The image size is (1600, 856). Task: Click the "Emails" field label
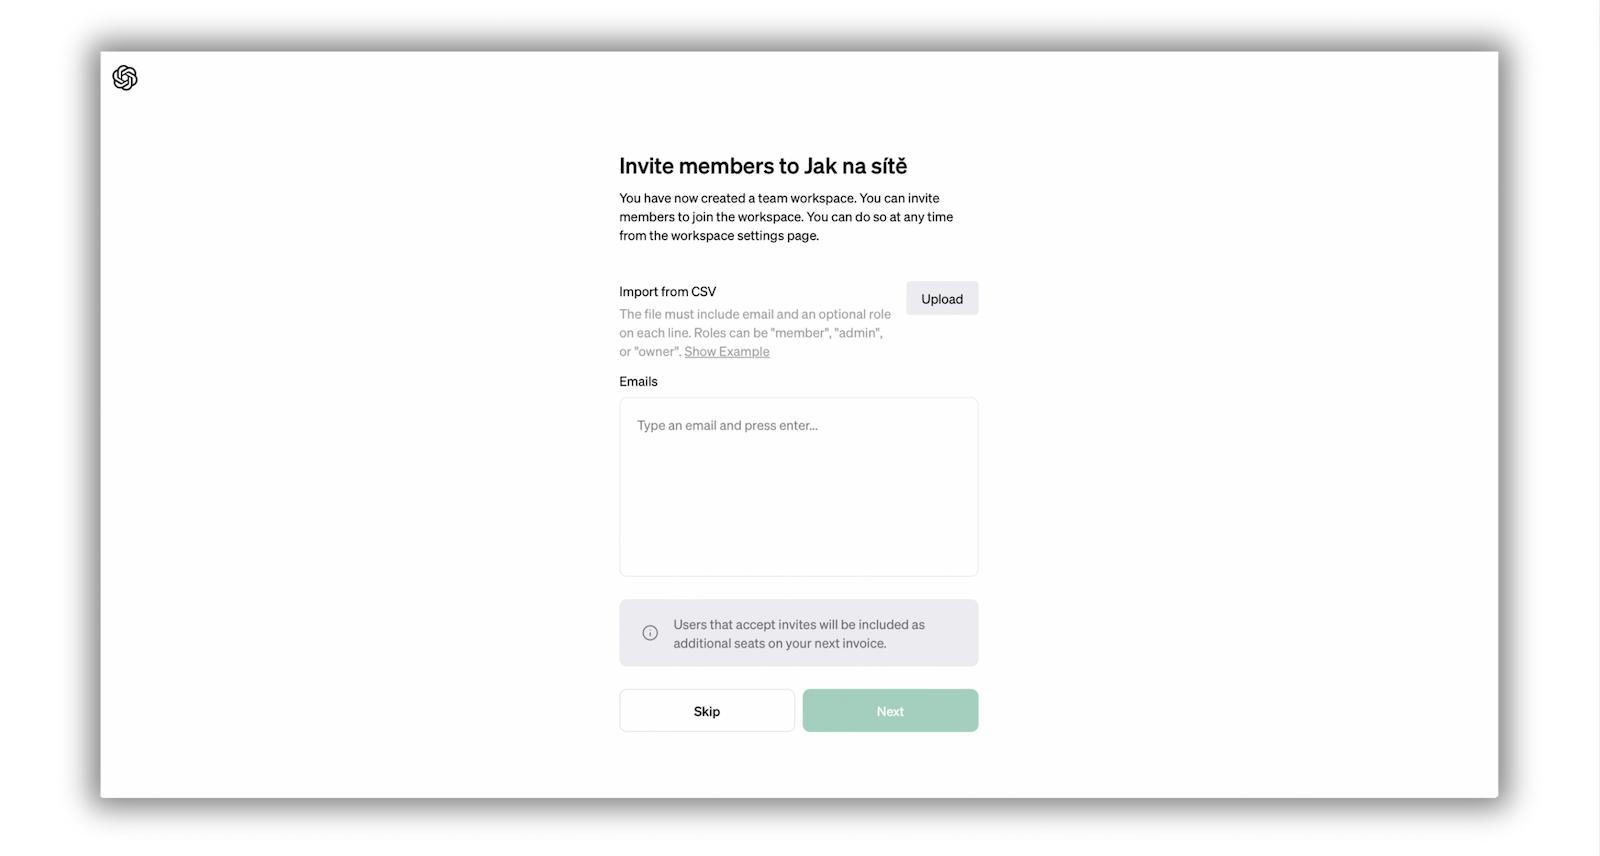tap(638, 382)
